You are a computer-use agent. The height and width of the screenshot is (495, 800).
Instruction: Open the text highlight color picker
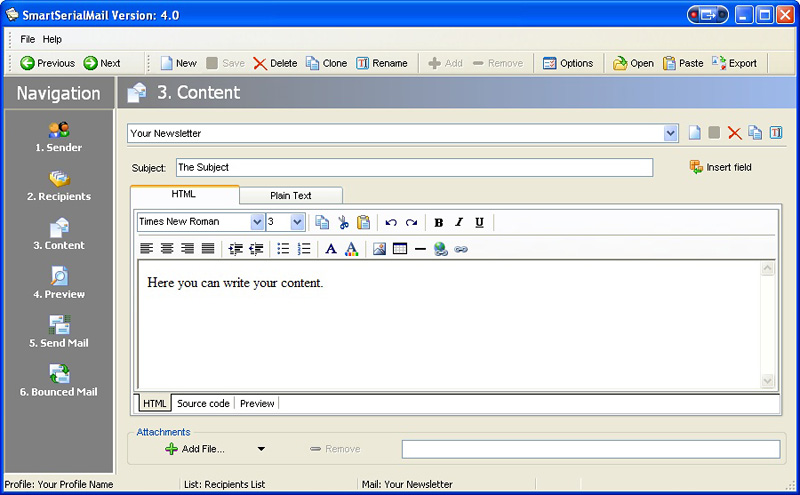[x=352, y=249]
